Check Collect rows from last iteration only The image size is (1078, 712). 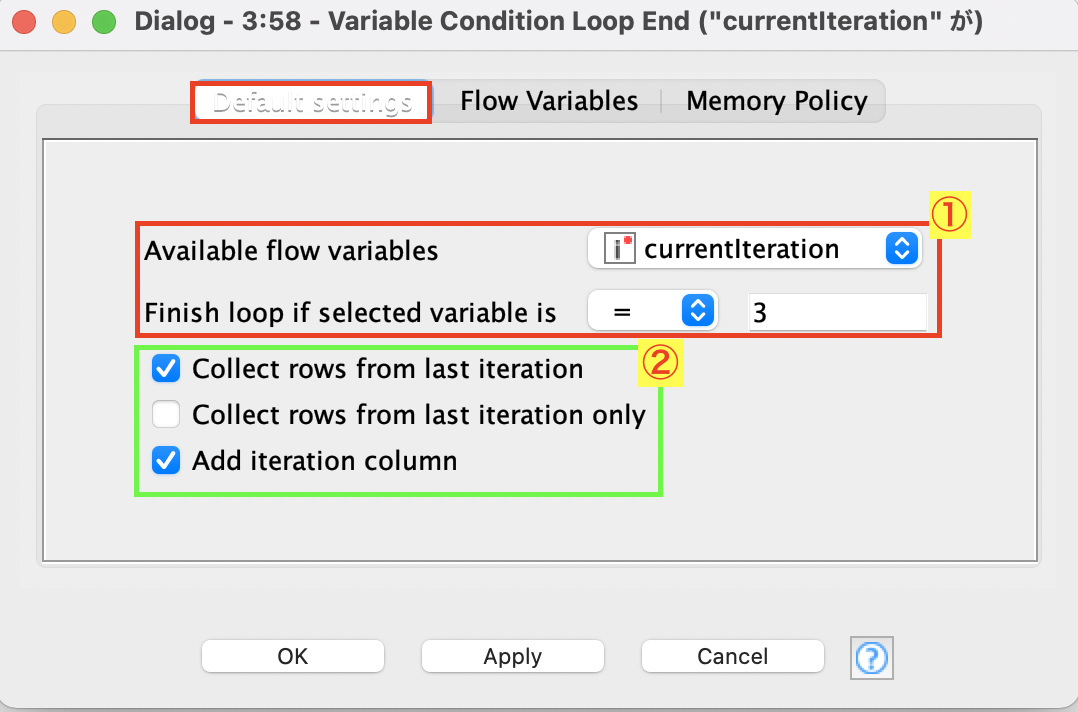[x=166, y=414]
